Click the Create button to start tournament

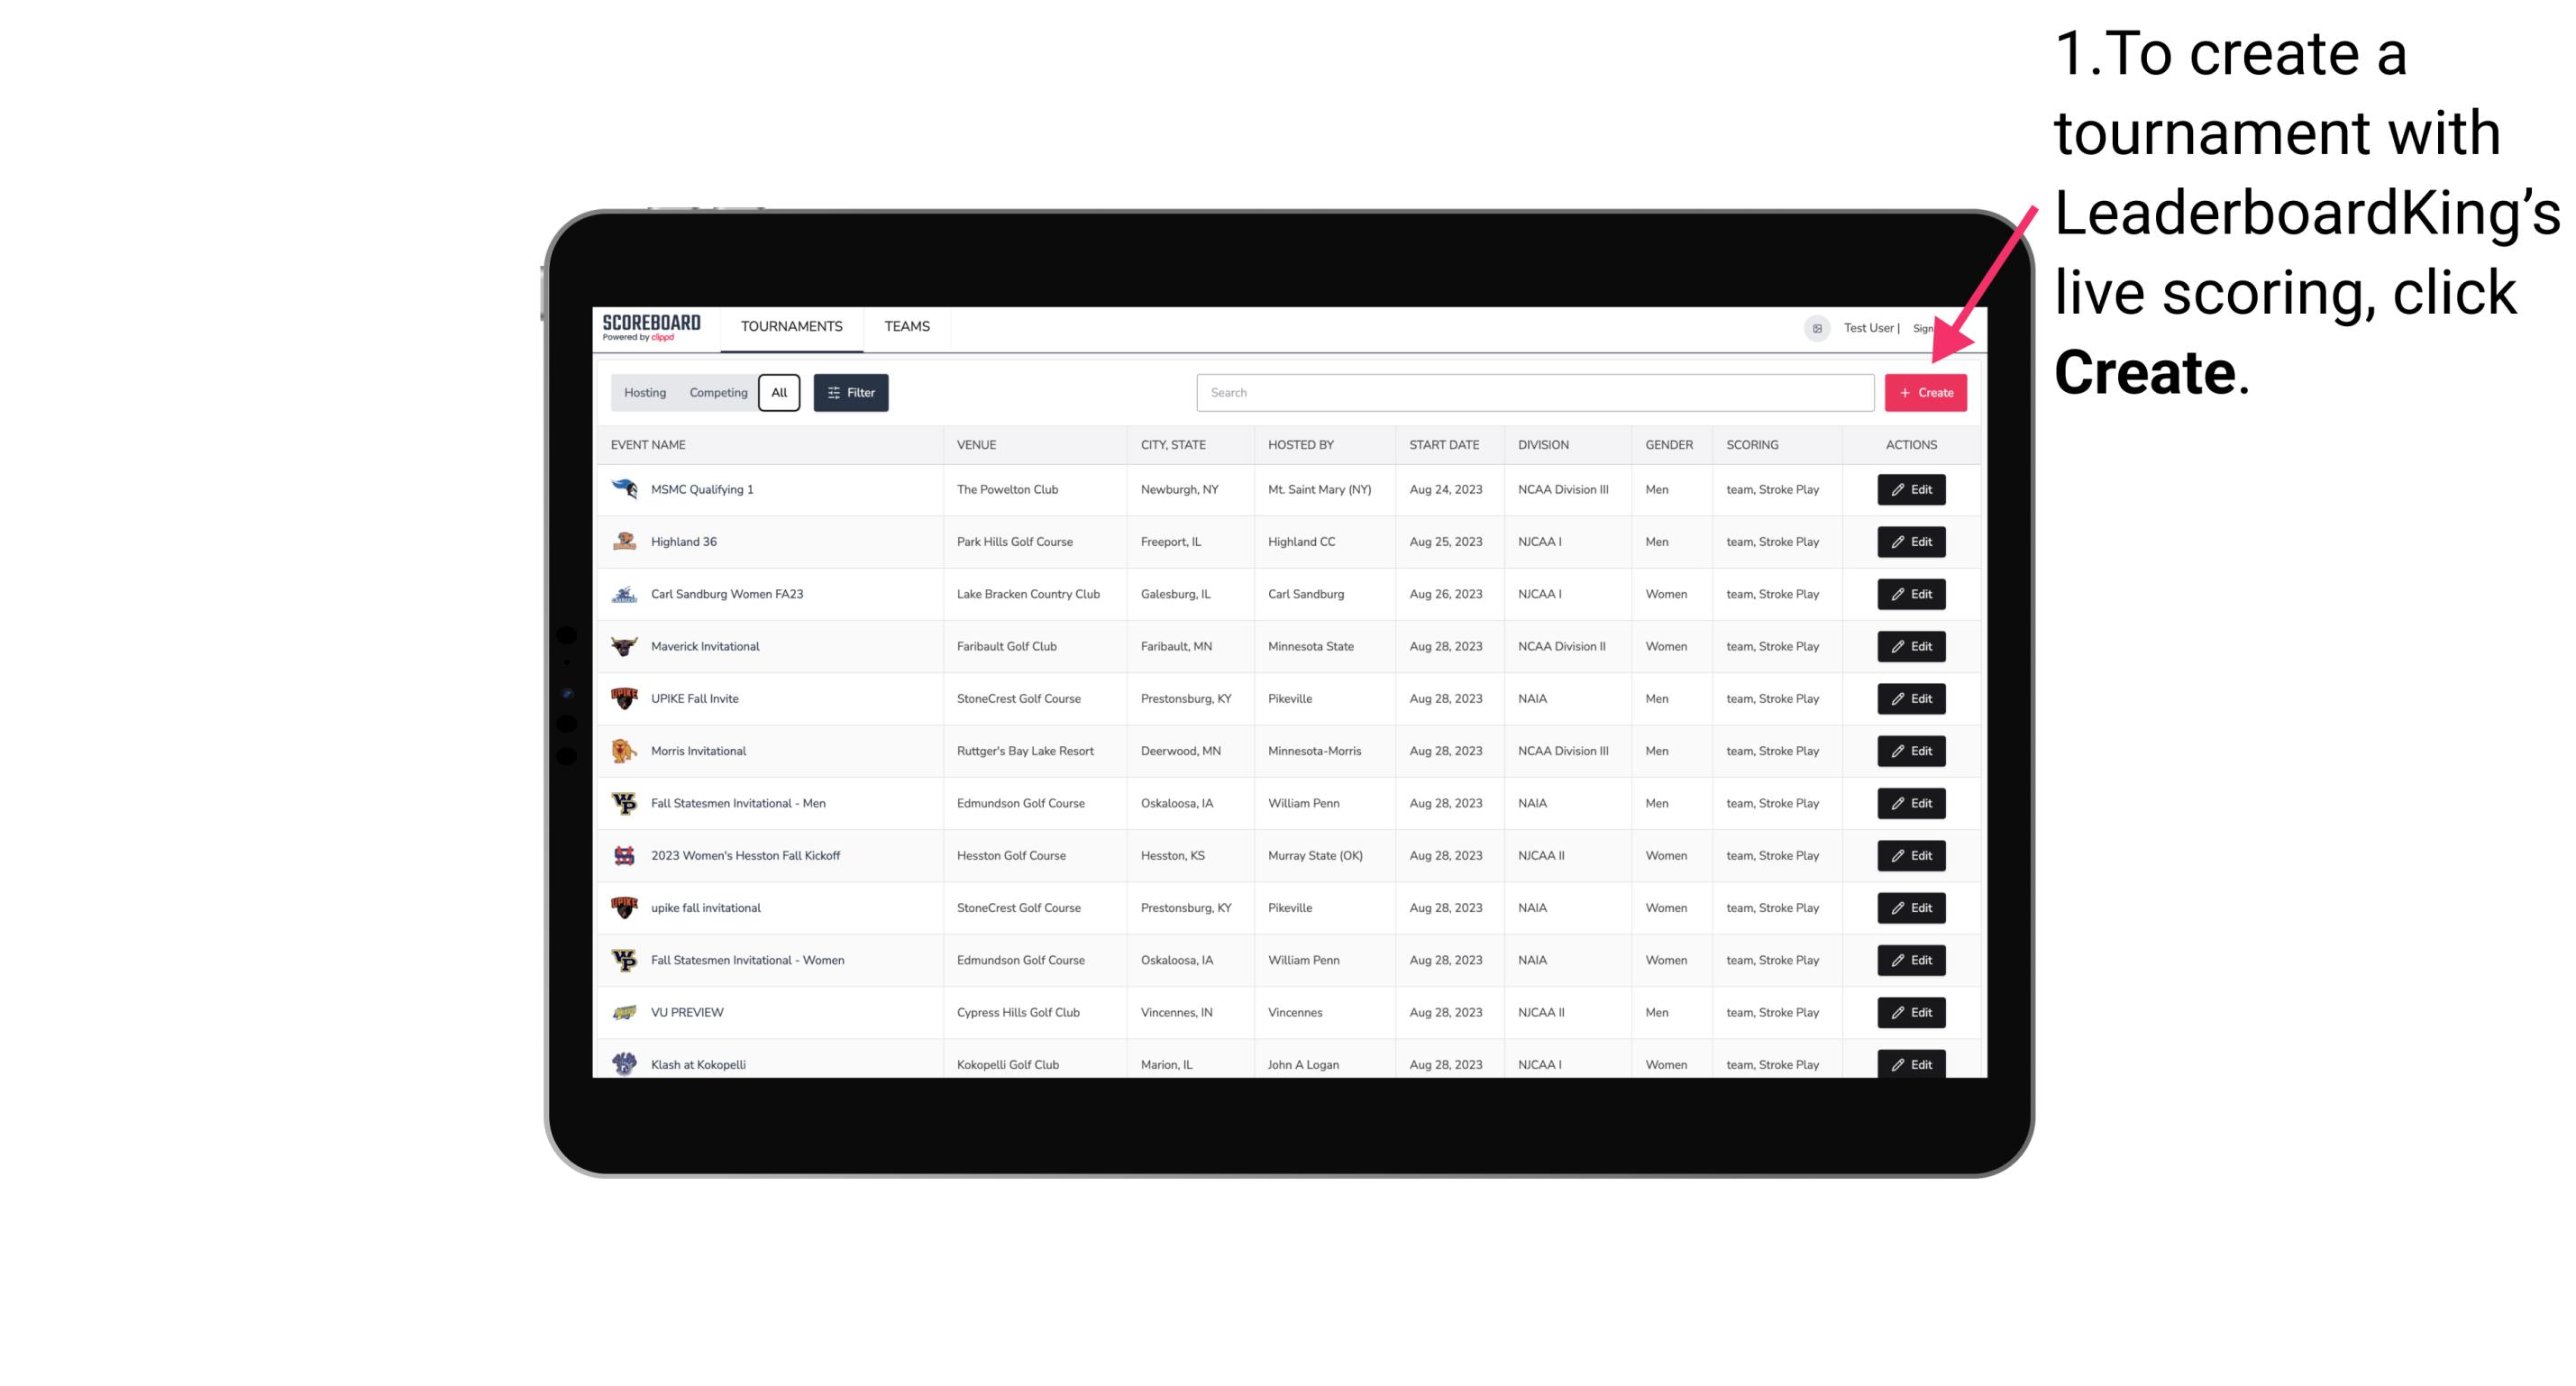1925,391
